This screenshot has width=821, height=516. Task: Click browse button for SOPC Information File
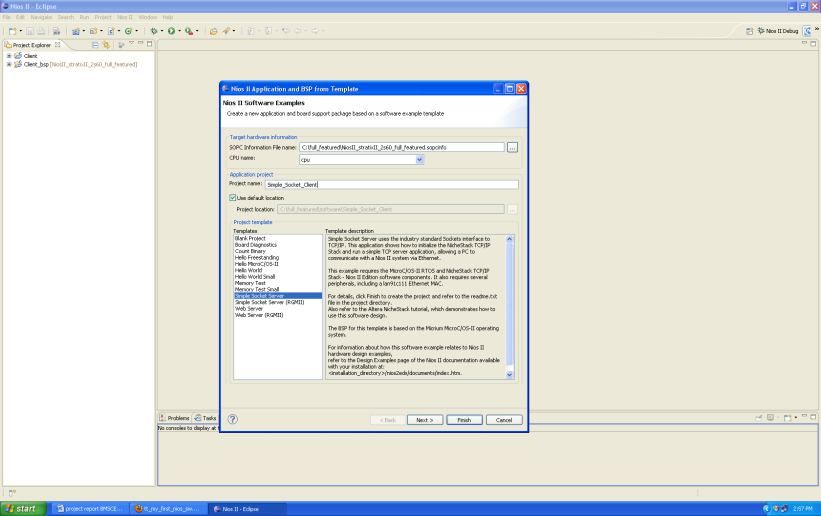click(513, 148)
